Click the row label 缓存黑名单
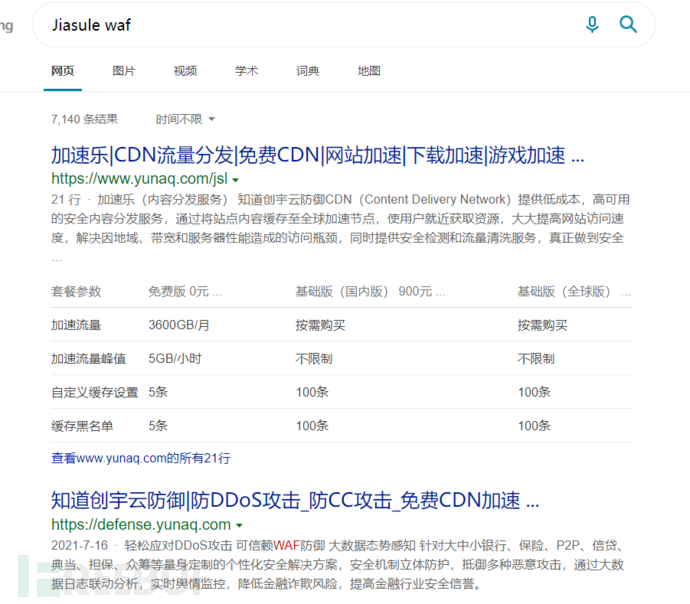Screen dimensions: 690x604 pyautogui.click(x=82, y=426)
